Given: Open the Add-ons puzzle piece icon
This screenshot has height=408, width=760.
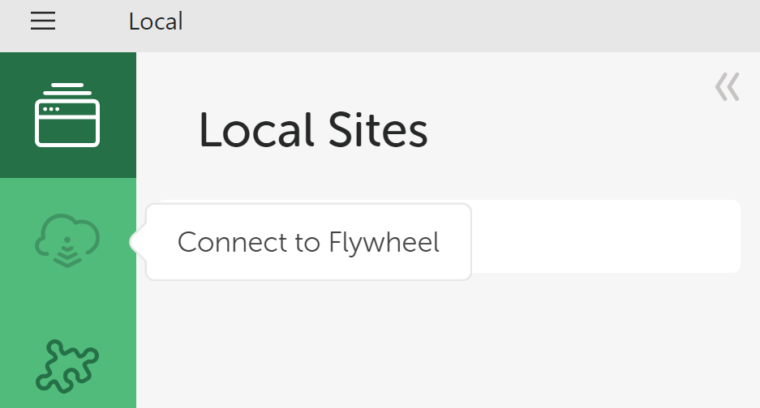Looking at the screenshot, I should click(x=67, y=366).
